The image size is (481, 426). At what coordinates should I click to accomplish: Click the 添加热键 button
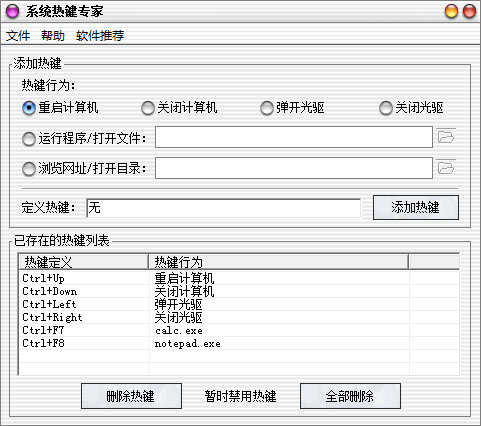416,207
